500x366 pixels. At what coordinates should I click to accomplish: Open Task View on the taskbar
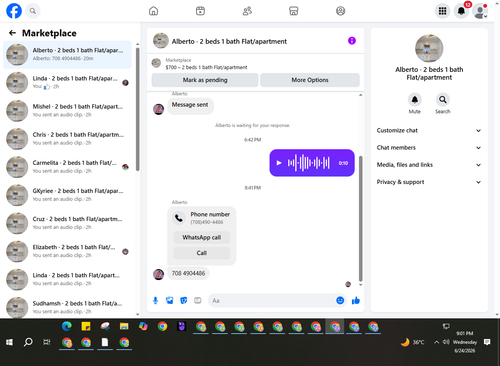(47, 342)
